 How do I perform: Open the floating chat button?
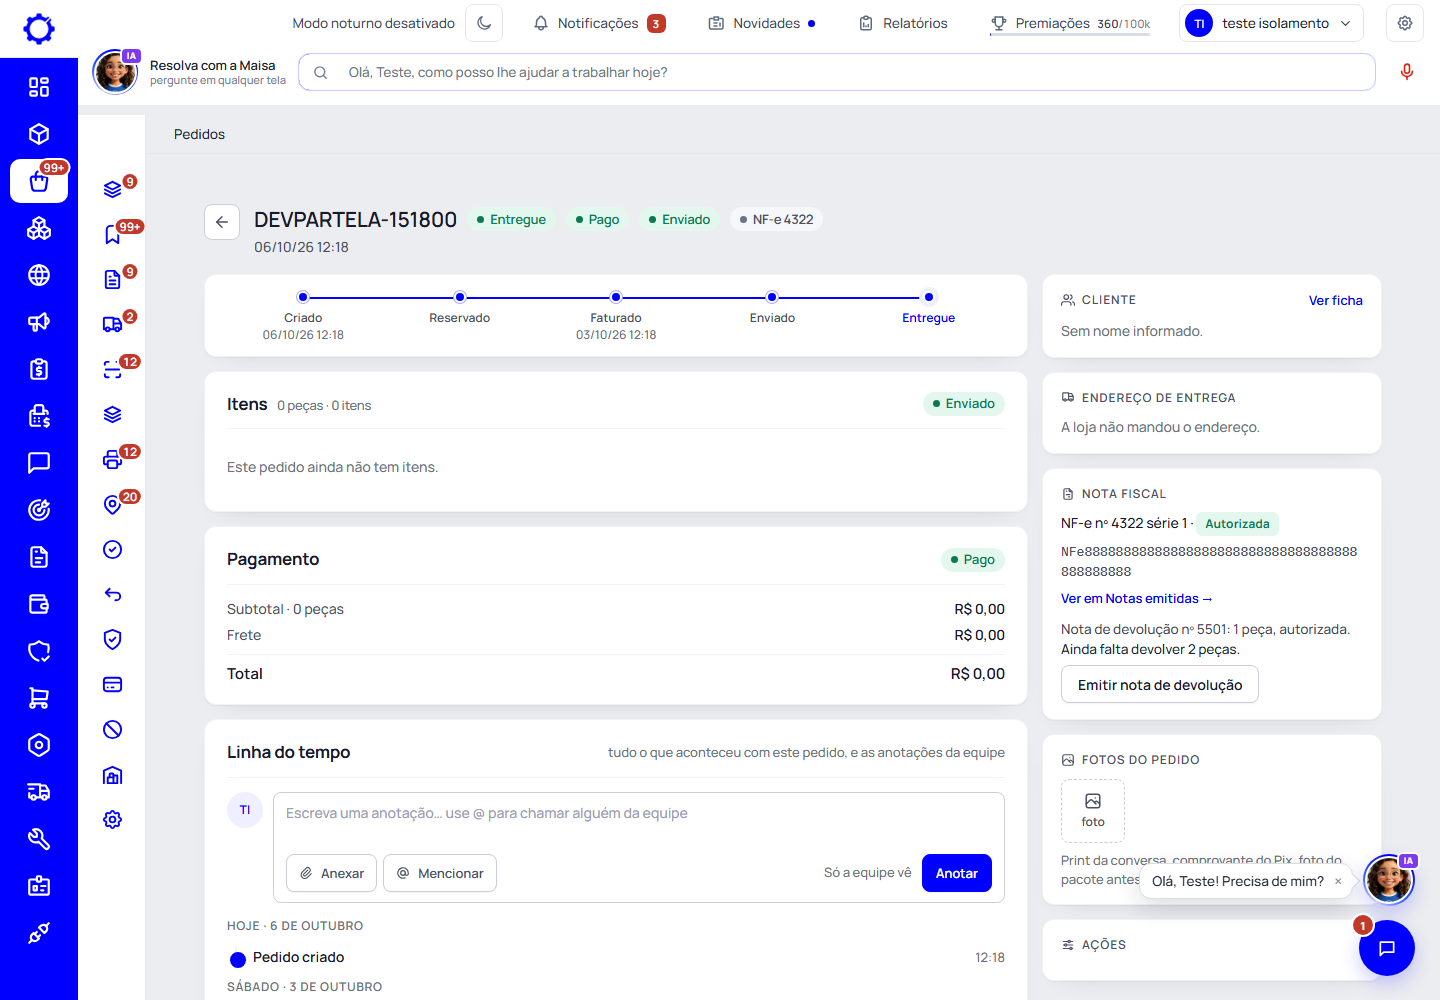click(x=1387, y=948)
